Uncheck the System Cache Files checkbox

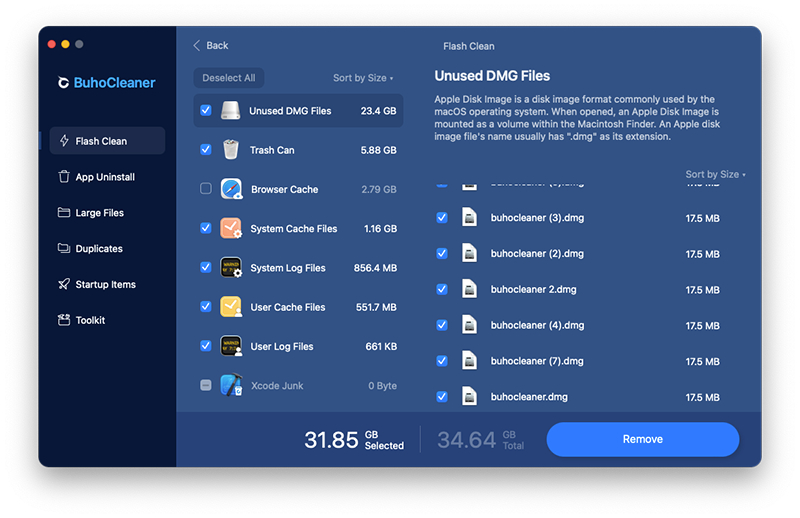click(206, 228)
